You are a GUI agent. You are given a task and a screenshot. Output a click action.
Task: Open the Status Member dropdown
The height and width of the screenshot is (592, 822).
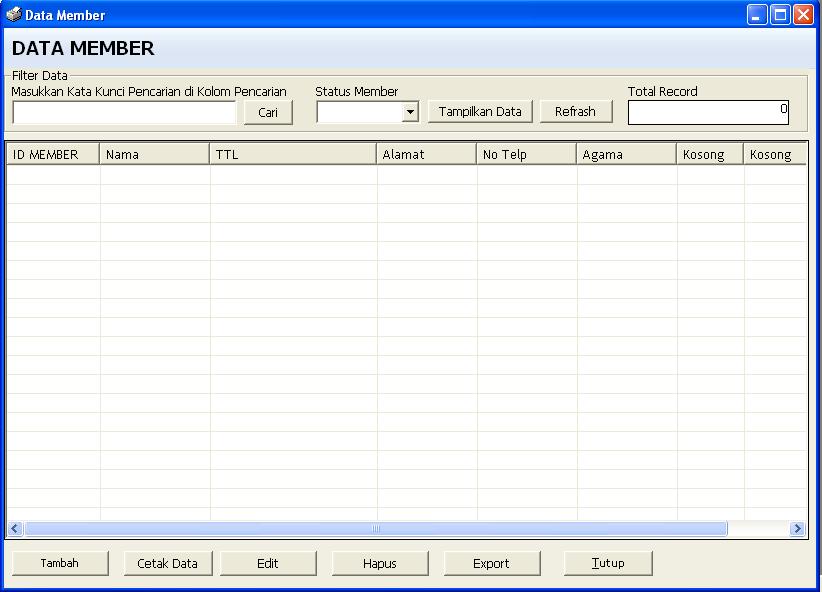[x=410, y=111]
